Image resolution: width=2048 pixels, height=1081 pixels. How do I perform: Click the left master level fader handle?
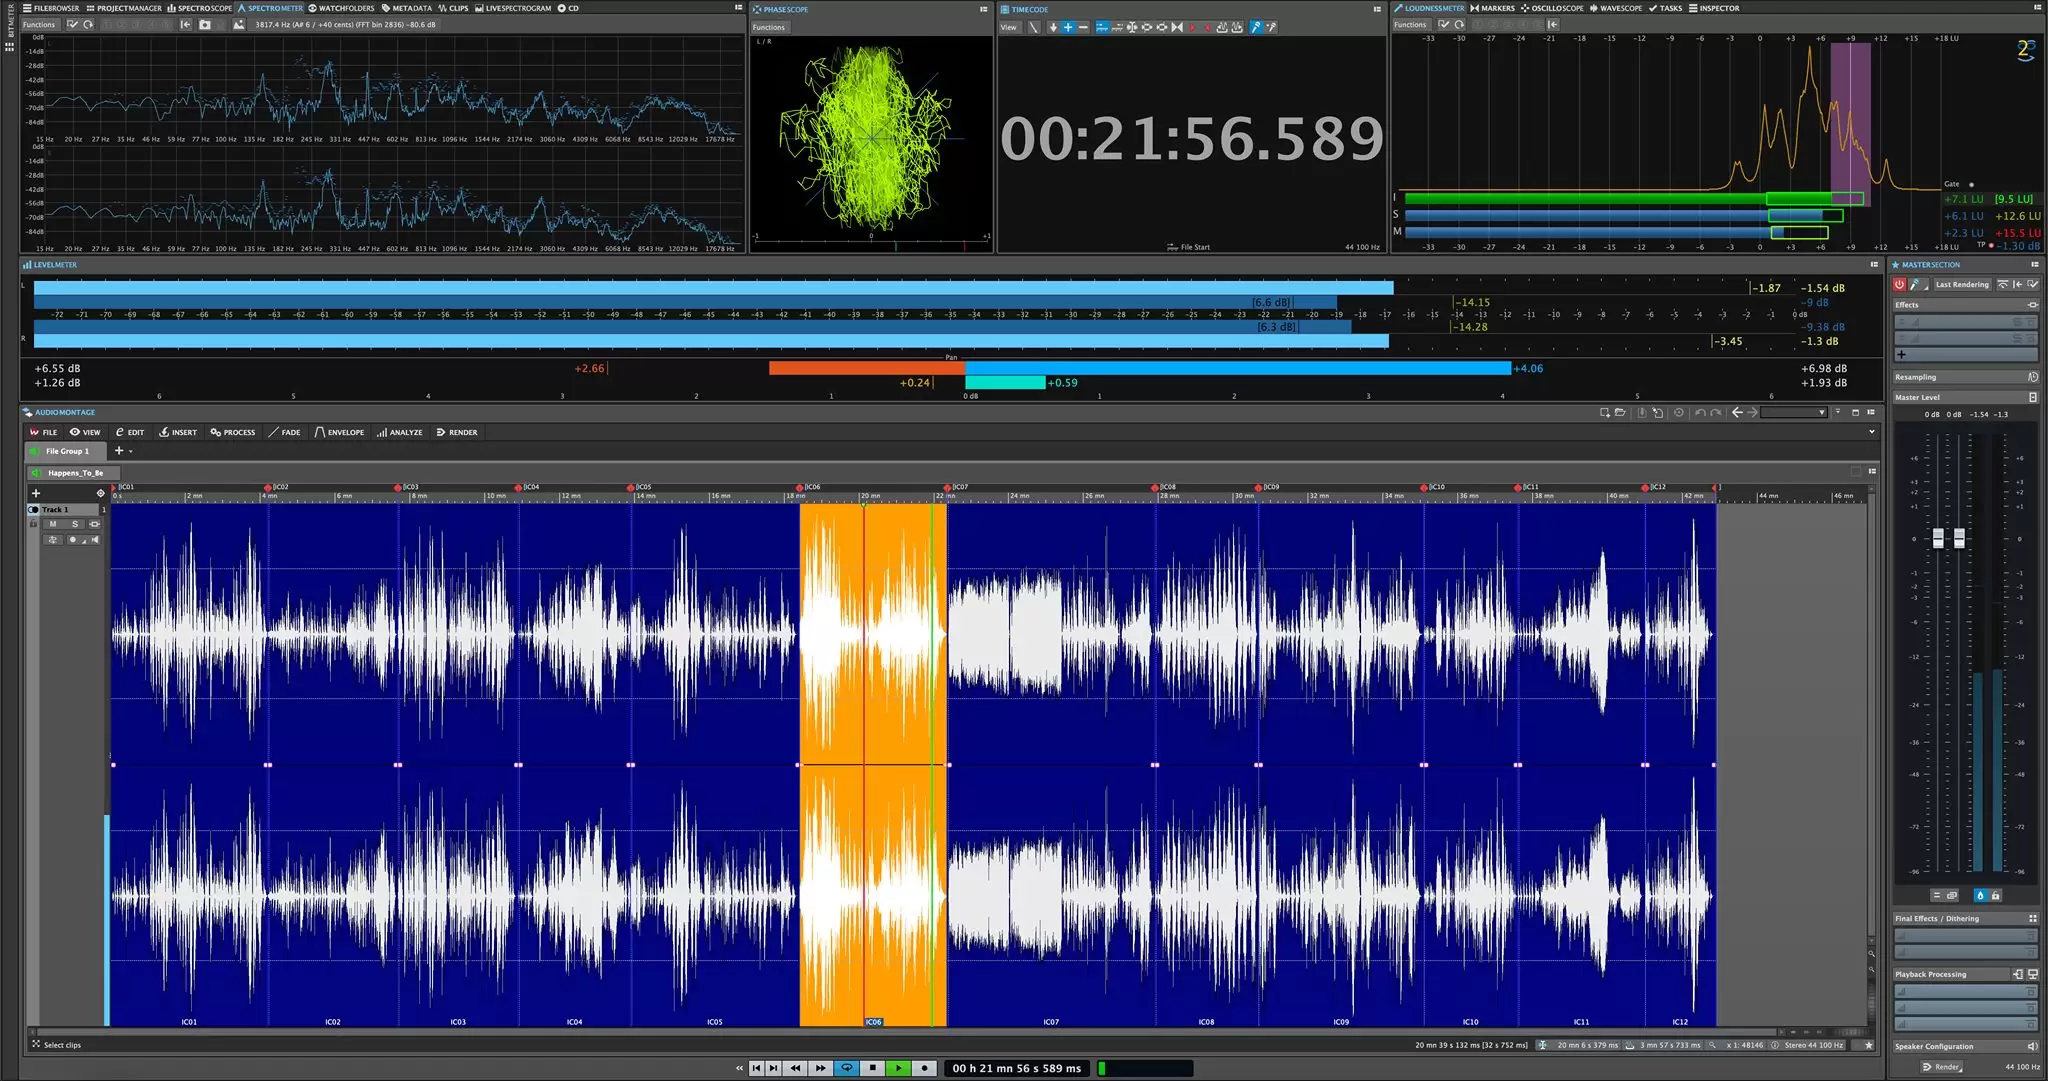[1938, 538]
